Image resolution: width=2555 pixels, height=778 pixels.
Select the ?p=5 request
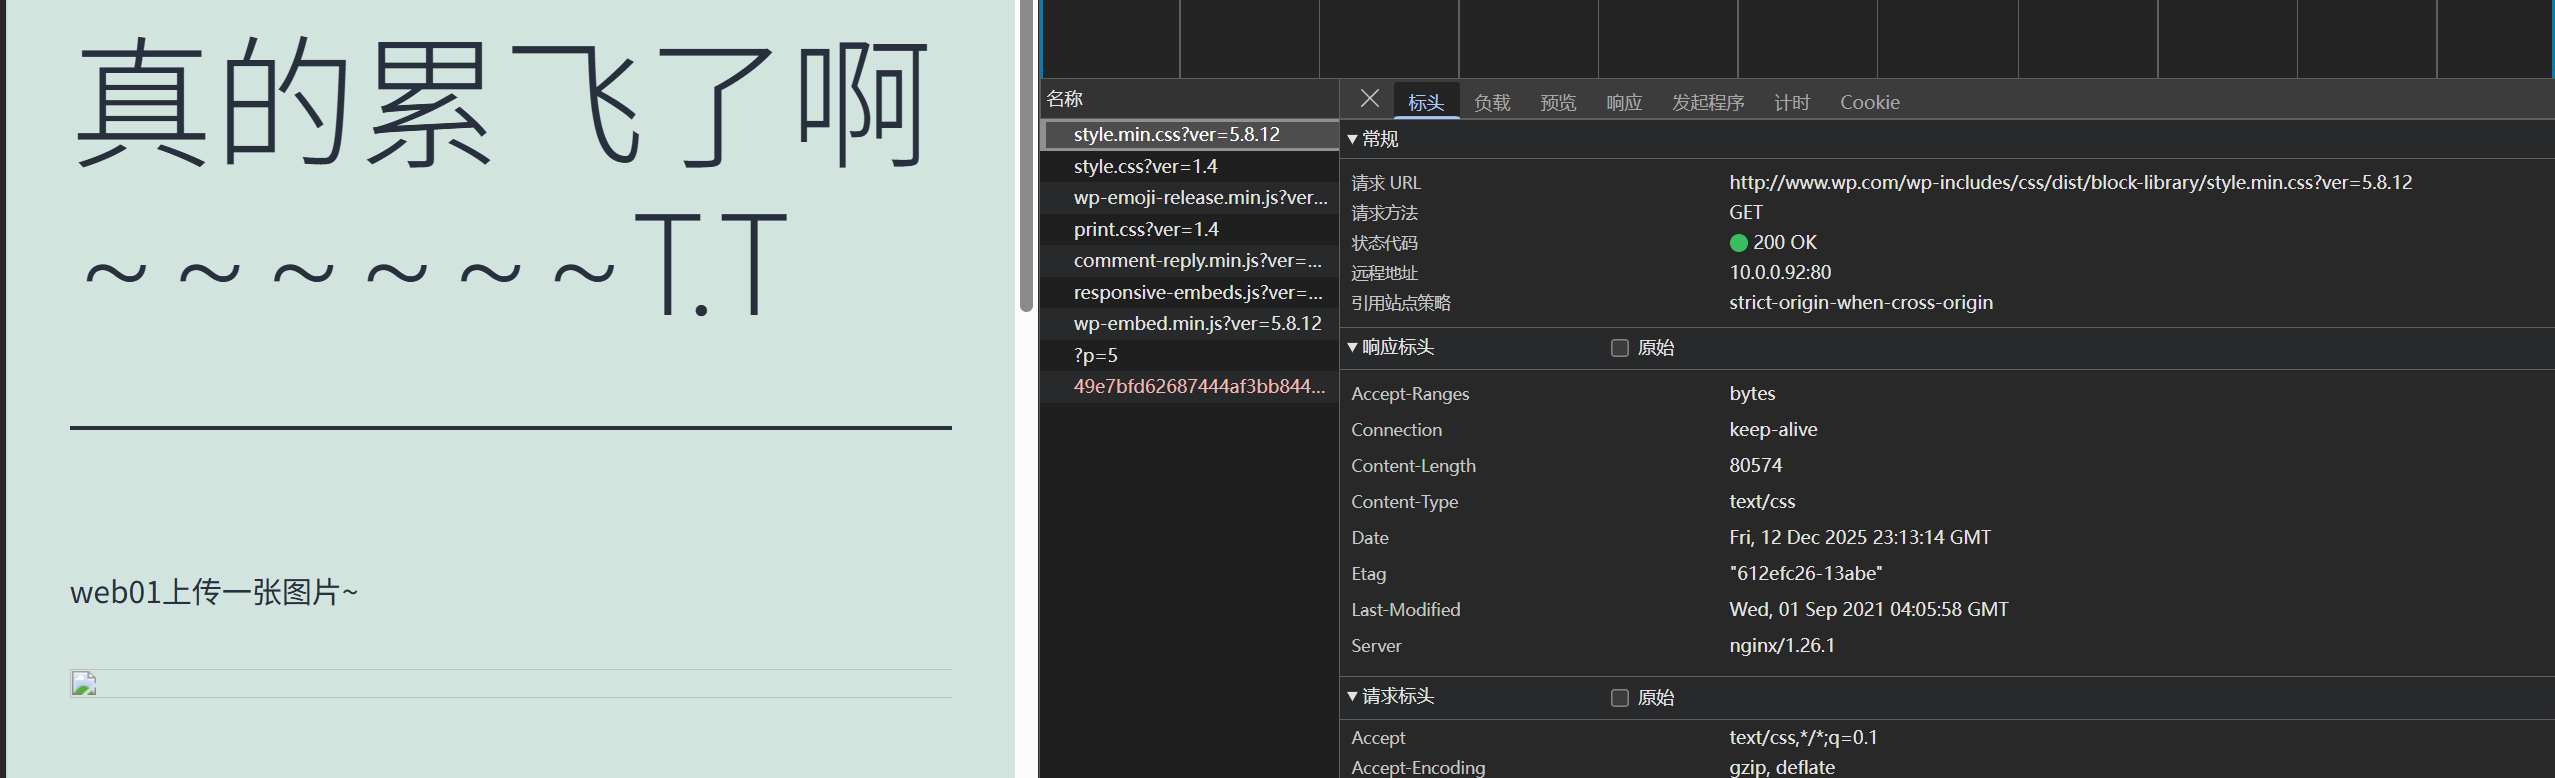pos(1189,355)
